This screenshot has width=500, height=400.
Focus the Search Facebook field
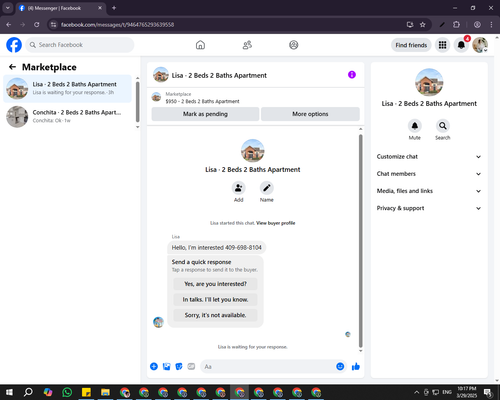(80, 45)
